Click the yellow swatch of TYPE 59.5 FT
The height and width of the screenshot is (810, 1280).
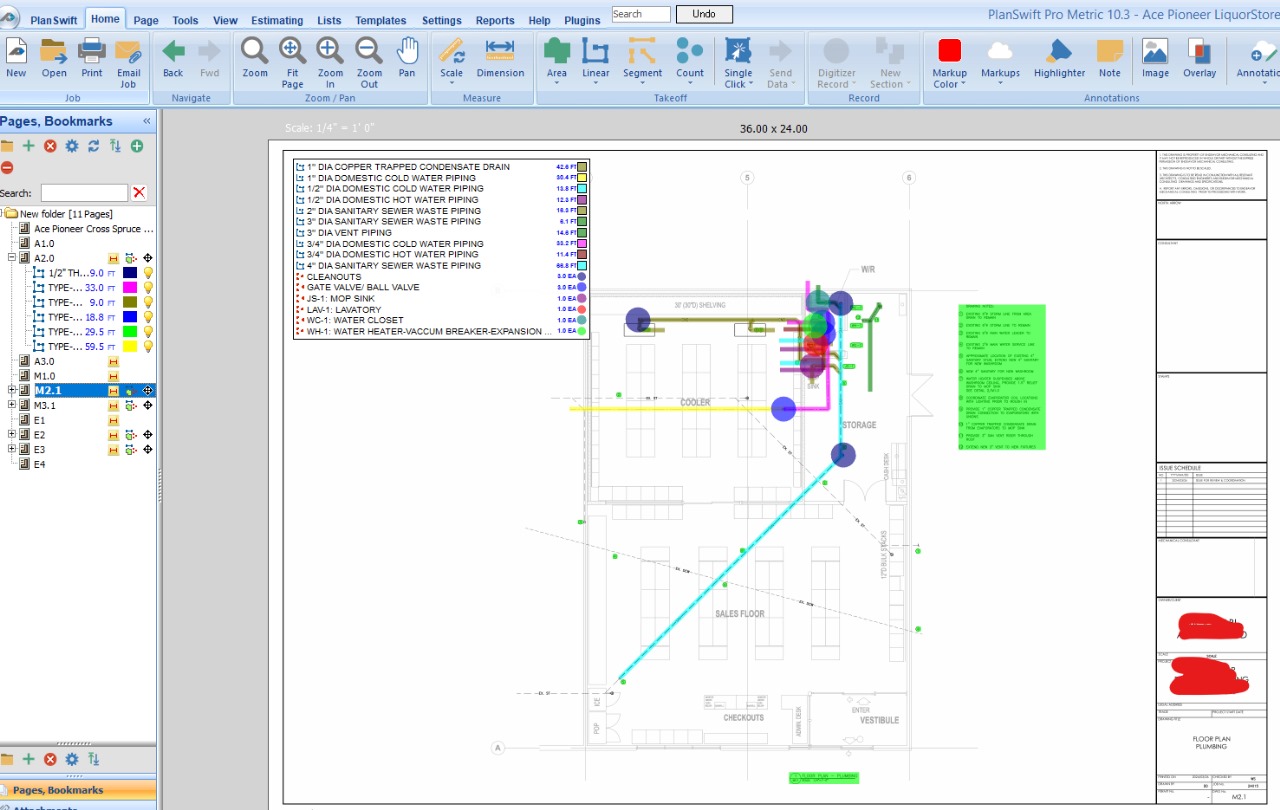click(130, 347)
